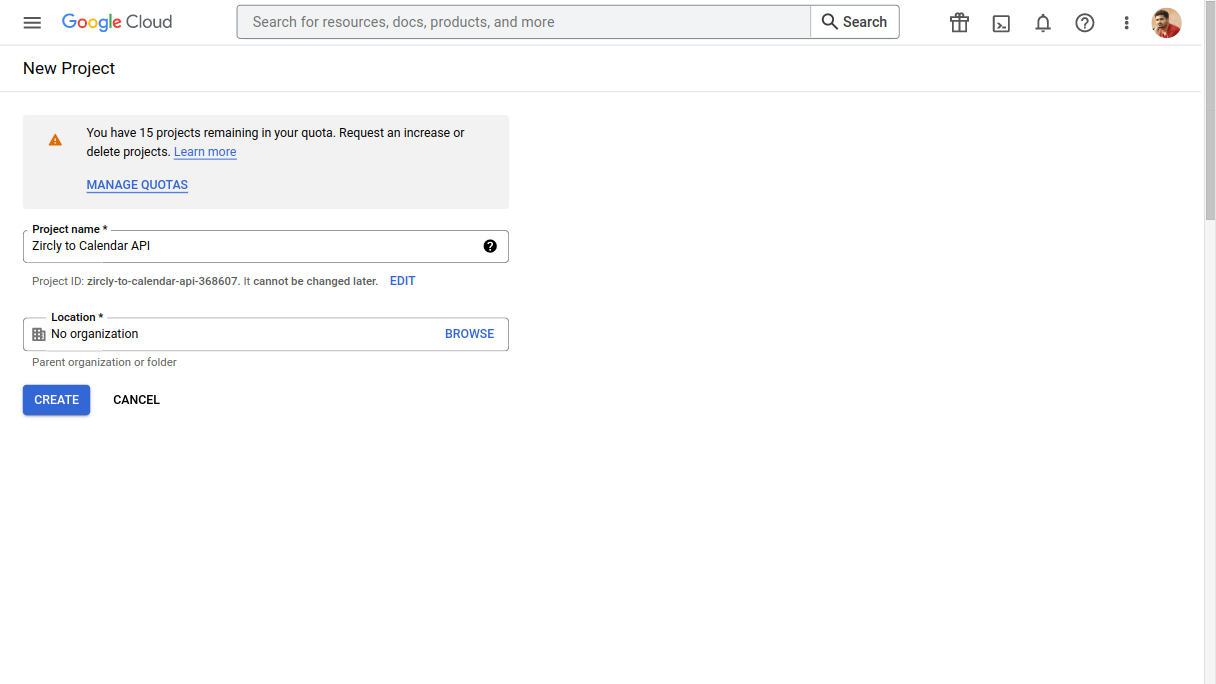Open the MANAGE QUOTAS link
Screen dimensions: 1216x684
pos(137,185)
